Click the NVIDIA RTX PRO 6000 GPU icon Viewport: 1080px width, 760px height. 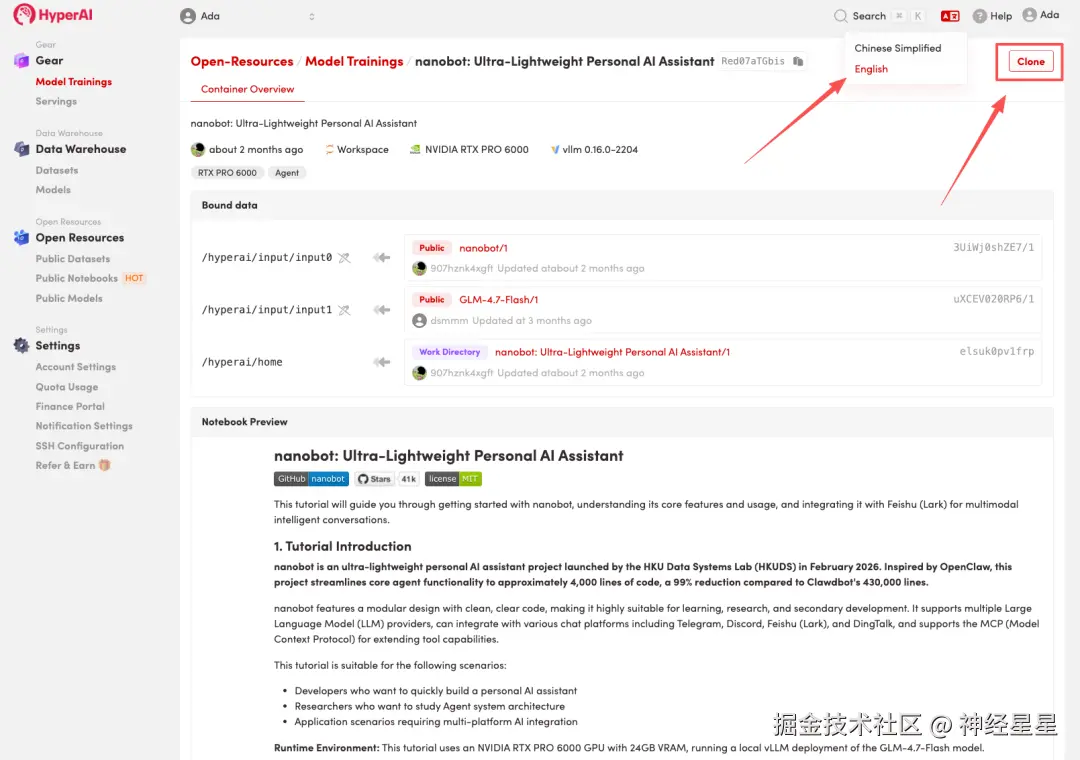click(415, 150)
